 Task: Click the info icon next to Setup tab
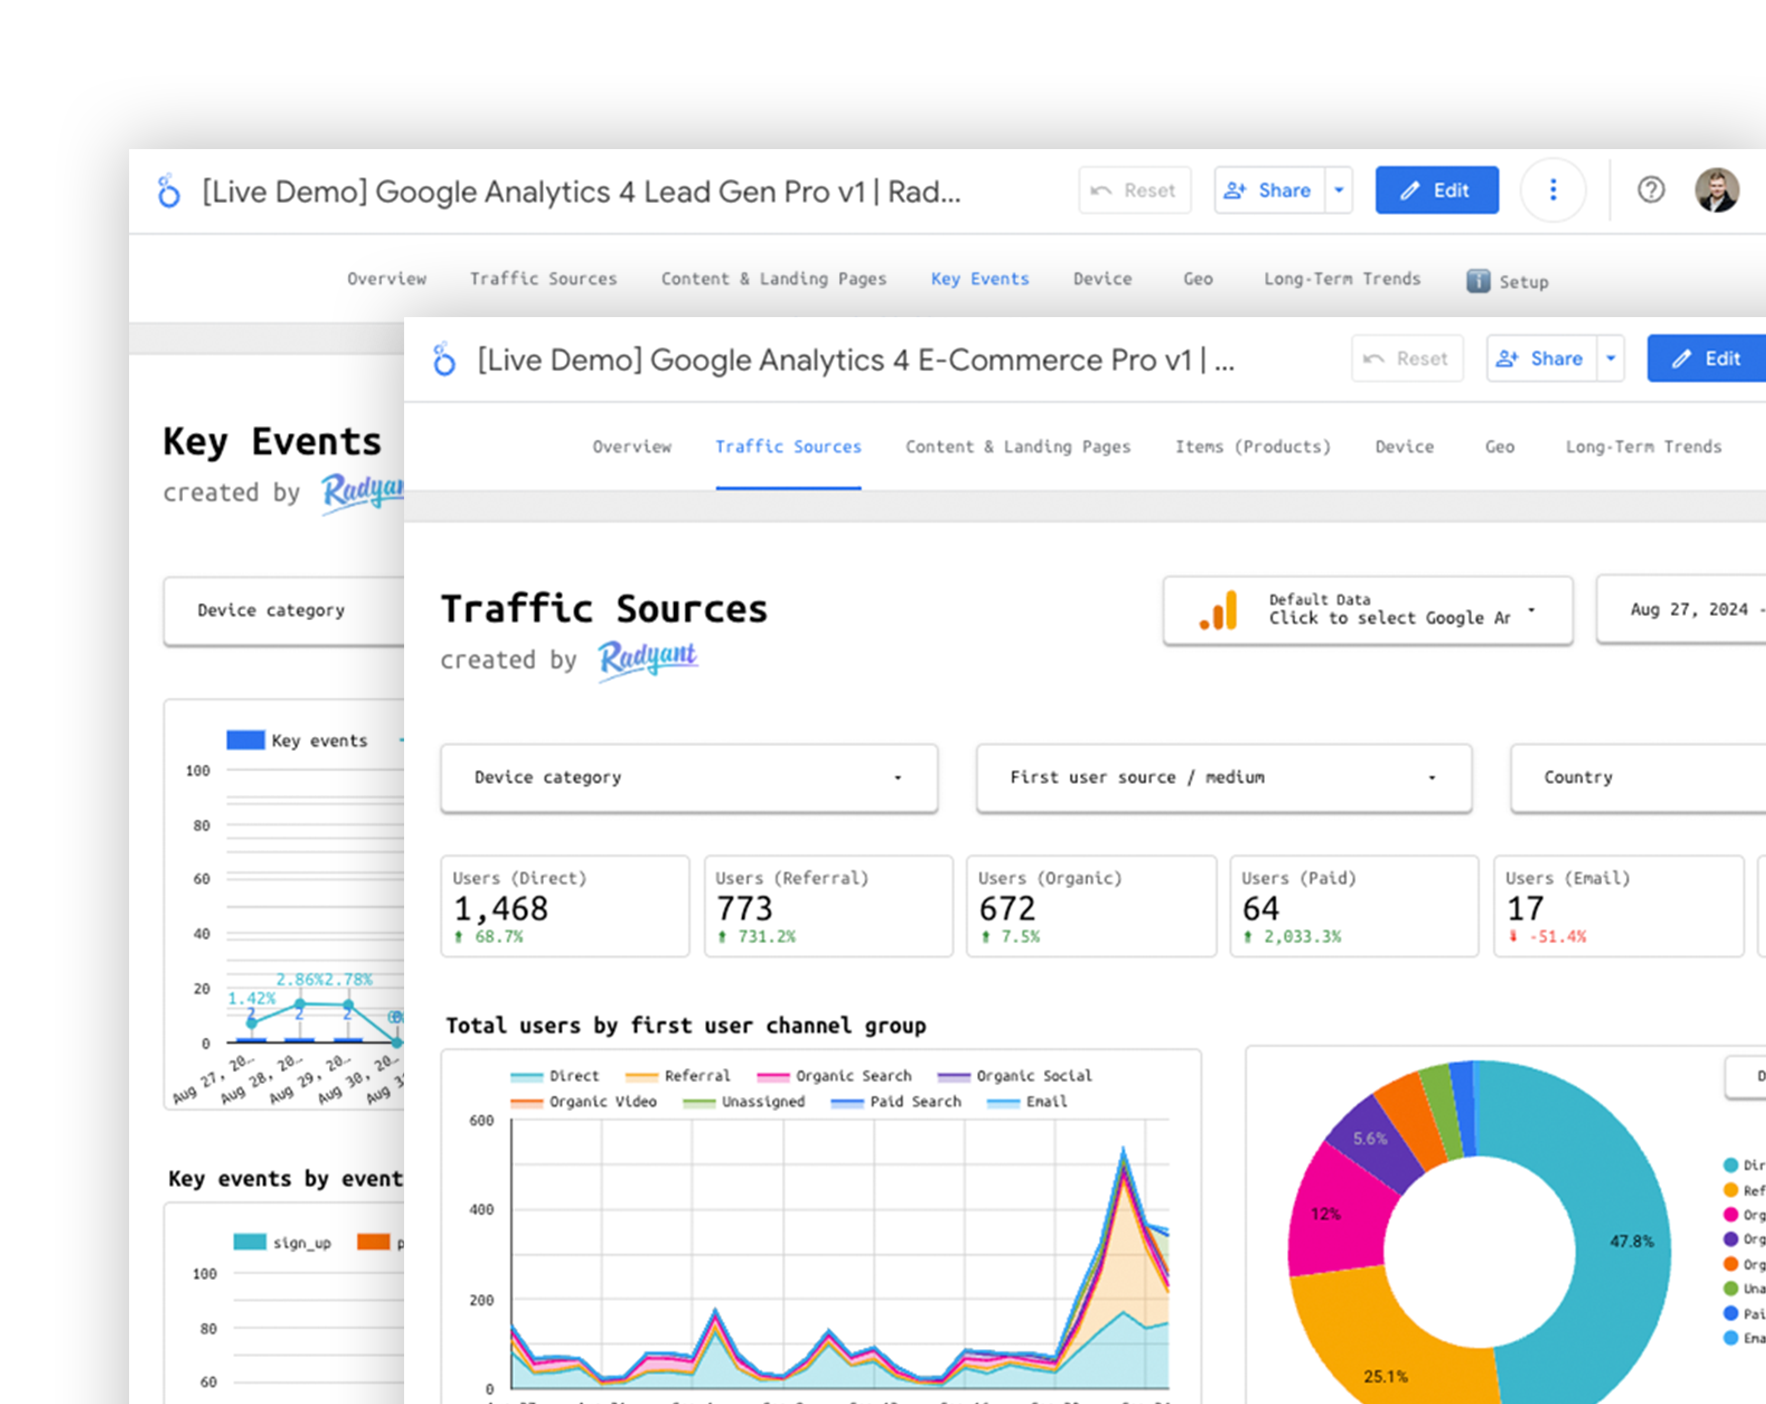tap(1478, 281)
